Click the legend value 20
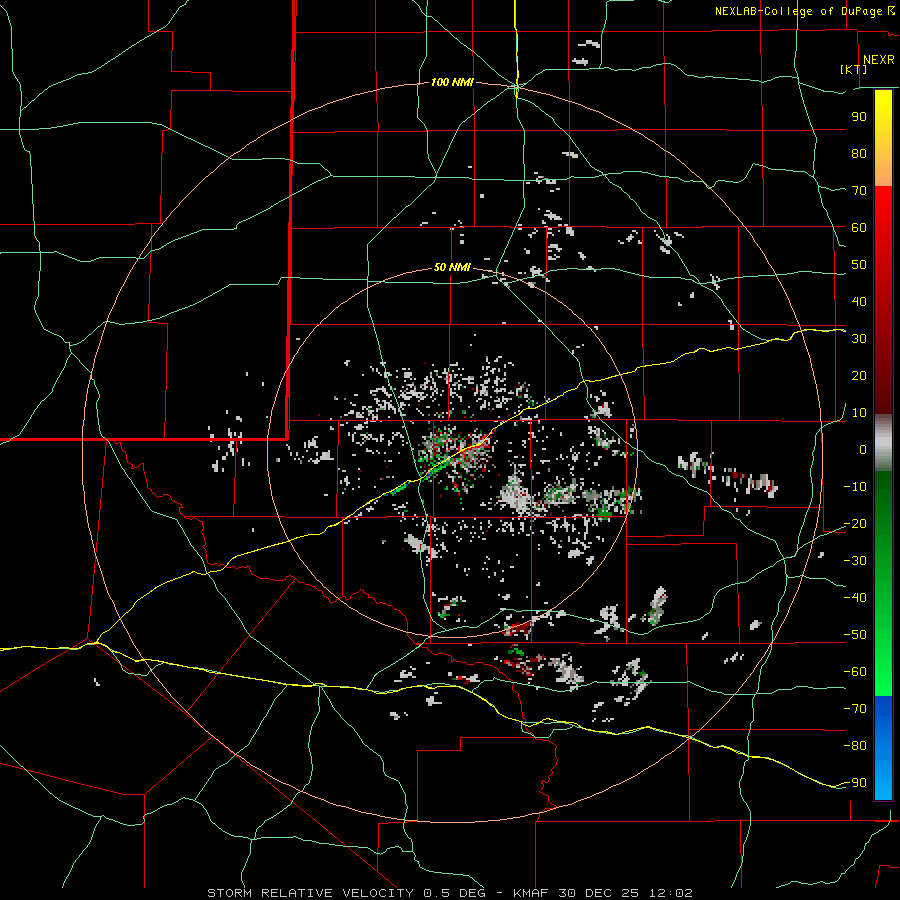900x900 pixels. point(859,375)
